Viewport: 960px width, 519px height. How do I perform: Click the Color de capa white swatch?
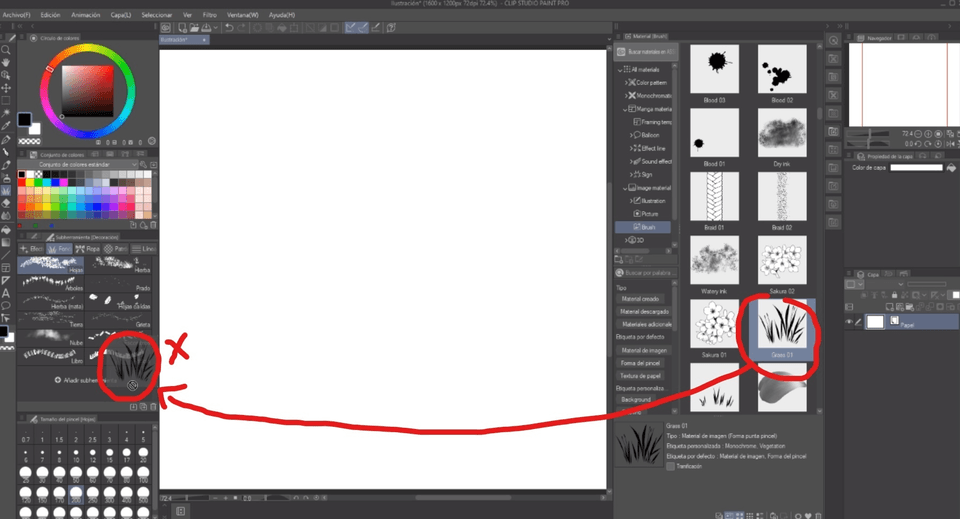(x=916, y=168)
